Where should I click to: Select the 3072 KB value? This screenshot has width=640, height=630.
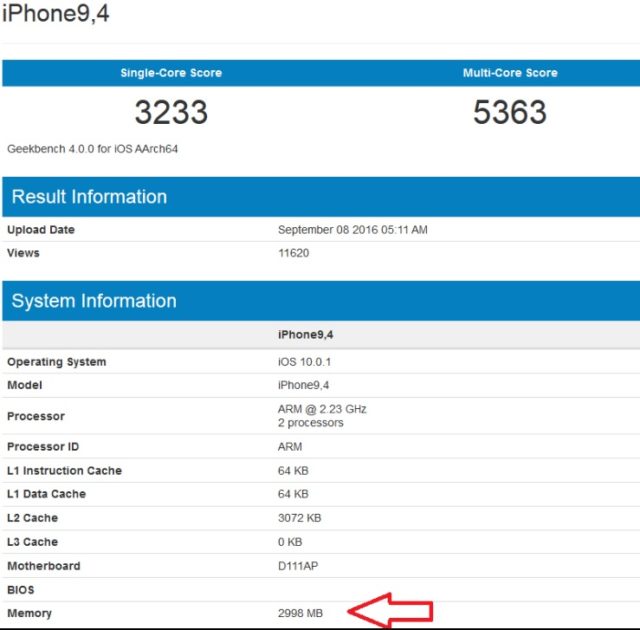pos(300,518)
